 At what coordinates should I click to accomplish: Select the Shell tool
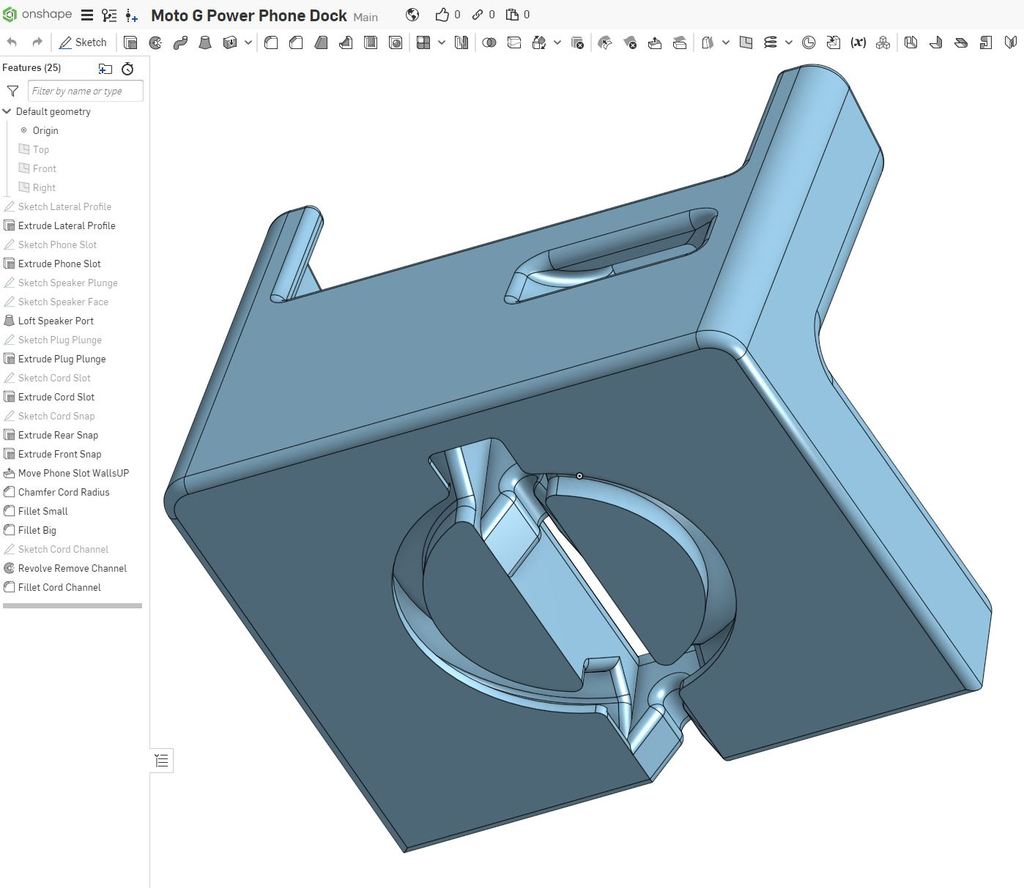click(369, 42)
